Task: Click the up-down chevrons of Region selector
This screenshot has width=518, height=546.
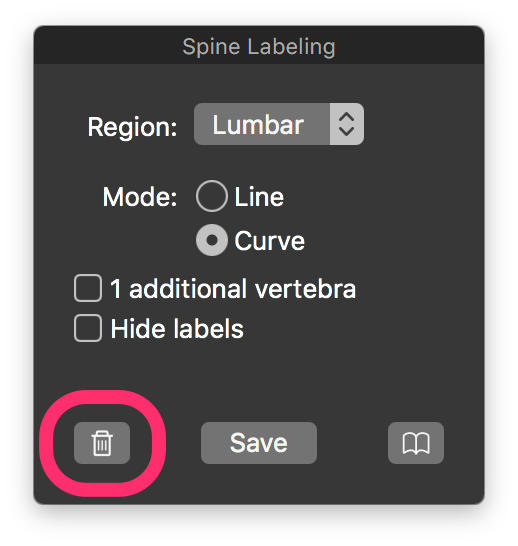Action: tap(347, 124)
